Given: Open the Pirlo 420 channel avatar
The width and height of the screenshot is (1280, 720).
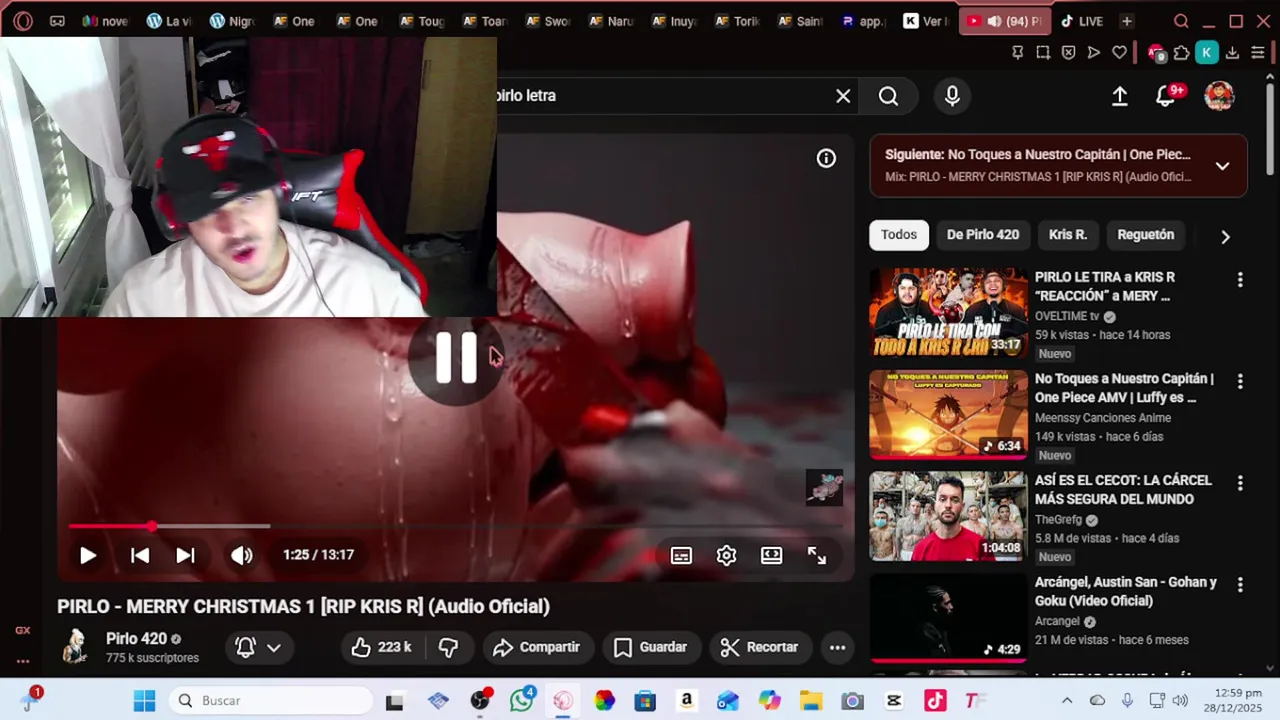Looking at the screenshot, I should [x=75, y=647].
